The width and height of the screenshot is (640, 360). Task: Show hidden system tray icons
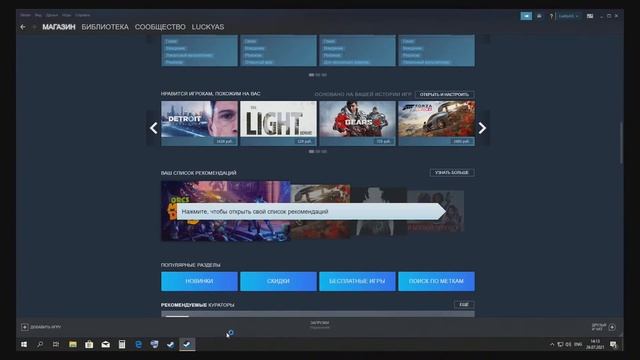click(x=552, y=344)
